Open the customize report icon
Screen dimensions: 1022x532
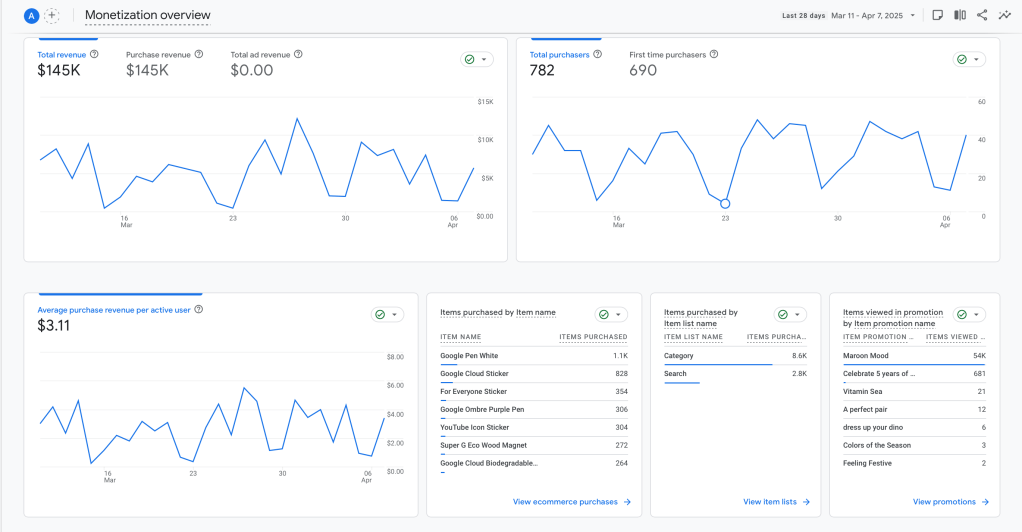coord(937,15)
